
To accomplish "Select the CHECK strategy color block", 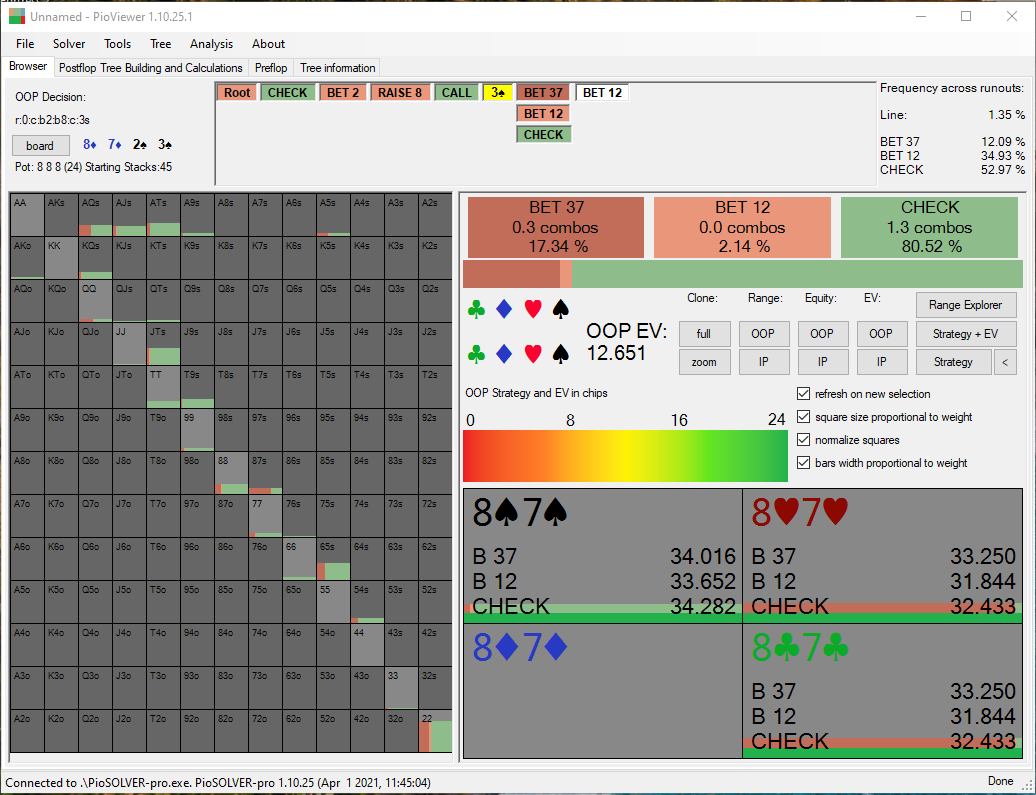I will pos(929,227).
